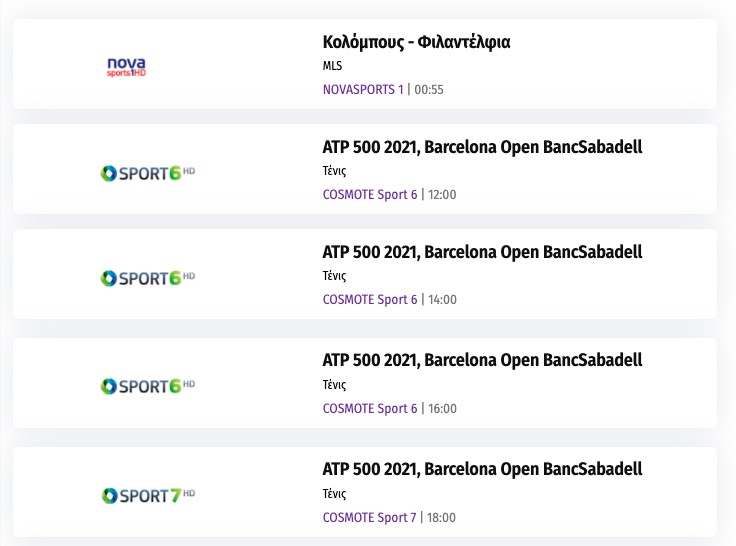Follow the COSMOTE Sport 6 link at 16:00

(x=370, y=408)
